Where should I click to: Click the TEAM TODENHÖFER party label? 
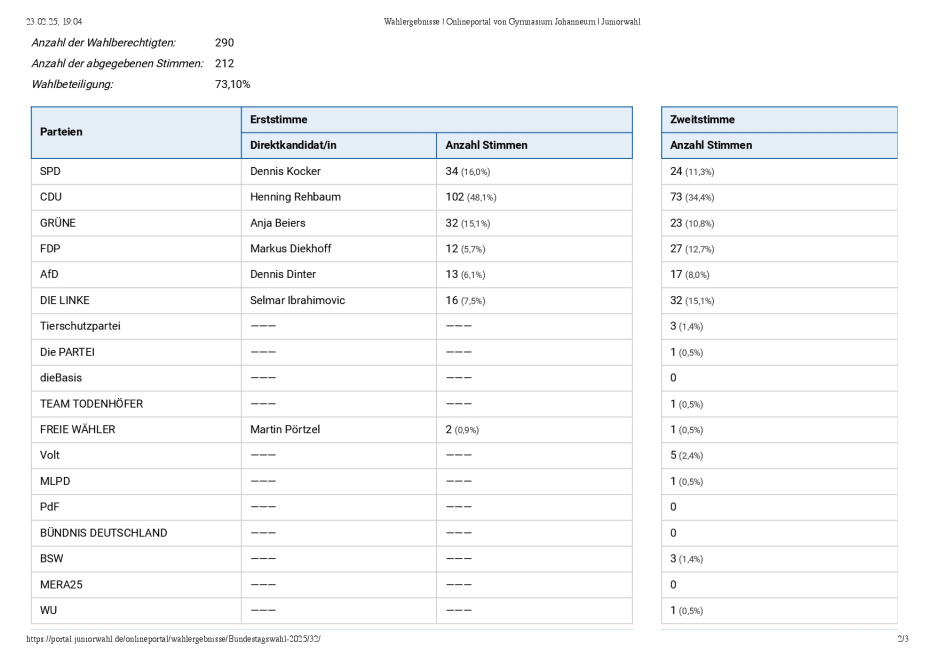point(91,404)
